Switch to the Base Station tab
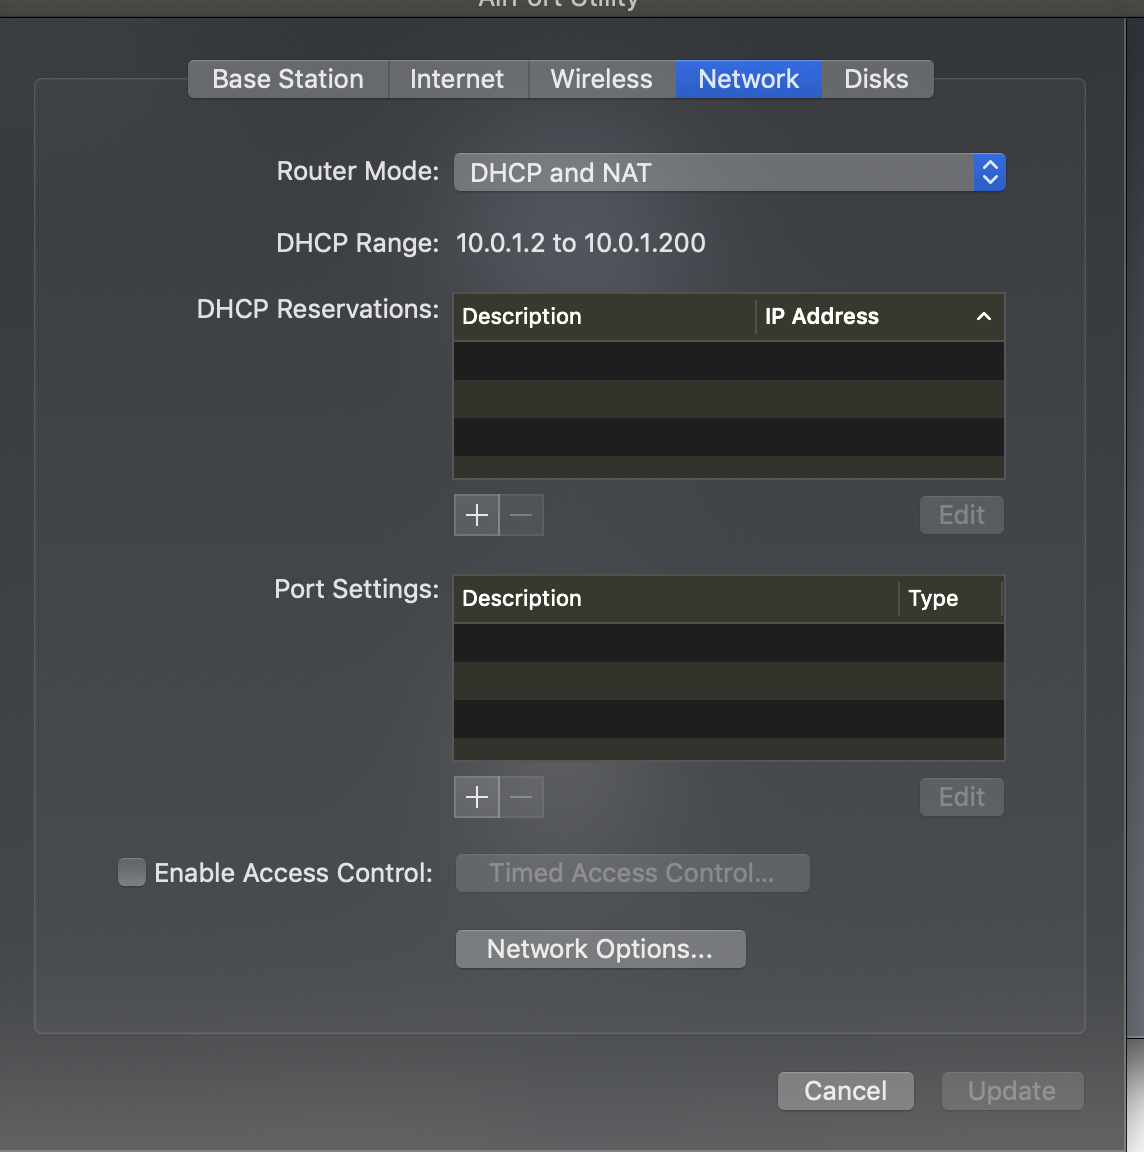Image resolution: width=1144 pixels, height=1152 pixels. pyautogui.click(x=288, y=79)
